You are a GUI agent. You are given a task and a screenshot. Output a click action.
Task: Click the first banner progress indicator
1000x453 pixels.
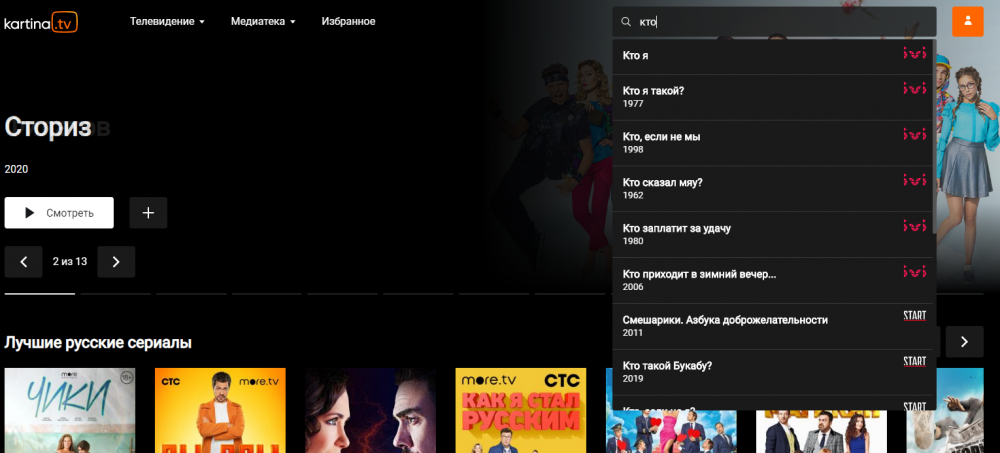pos(40,294)
